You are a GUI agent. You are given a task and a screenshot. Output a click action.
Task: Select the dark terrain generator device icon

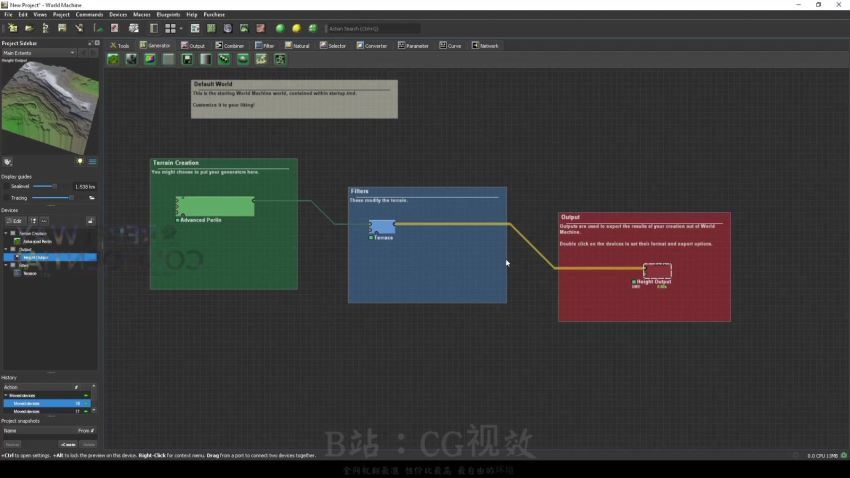pyautogui.click(x=132, y=59)
